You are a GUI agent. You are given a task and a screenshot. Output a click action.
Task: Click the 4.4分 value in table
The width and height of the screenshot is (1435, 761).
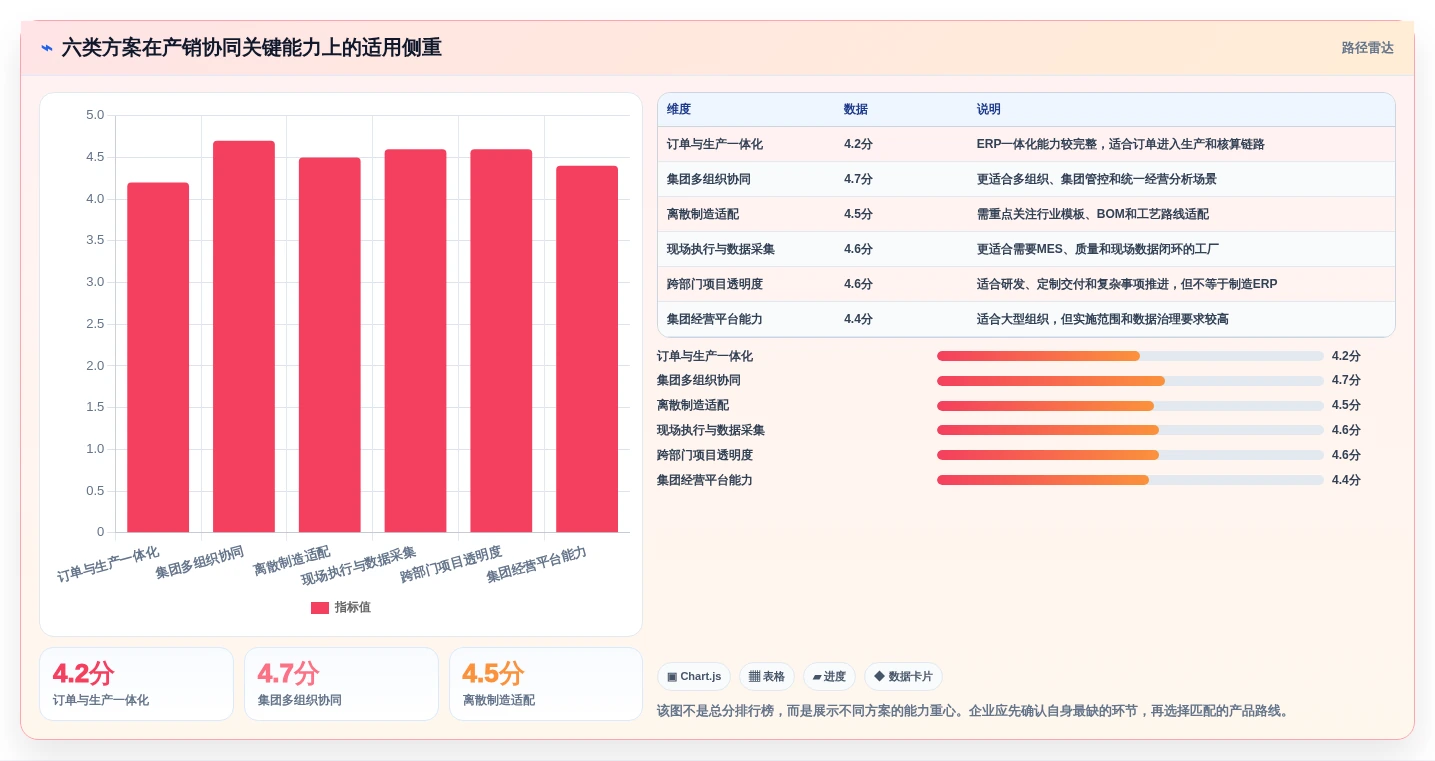click(x=858, y=319)
